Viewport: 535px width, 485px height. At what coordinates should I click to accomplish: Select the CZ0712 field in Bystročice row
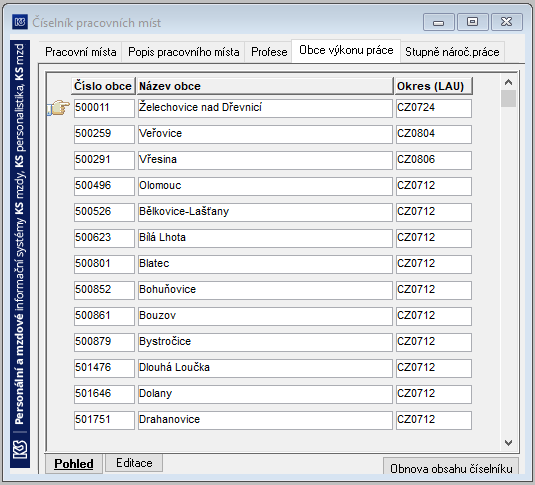click(x=434, y=342)
